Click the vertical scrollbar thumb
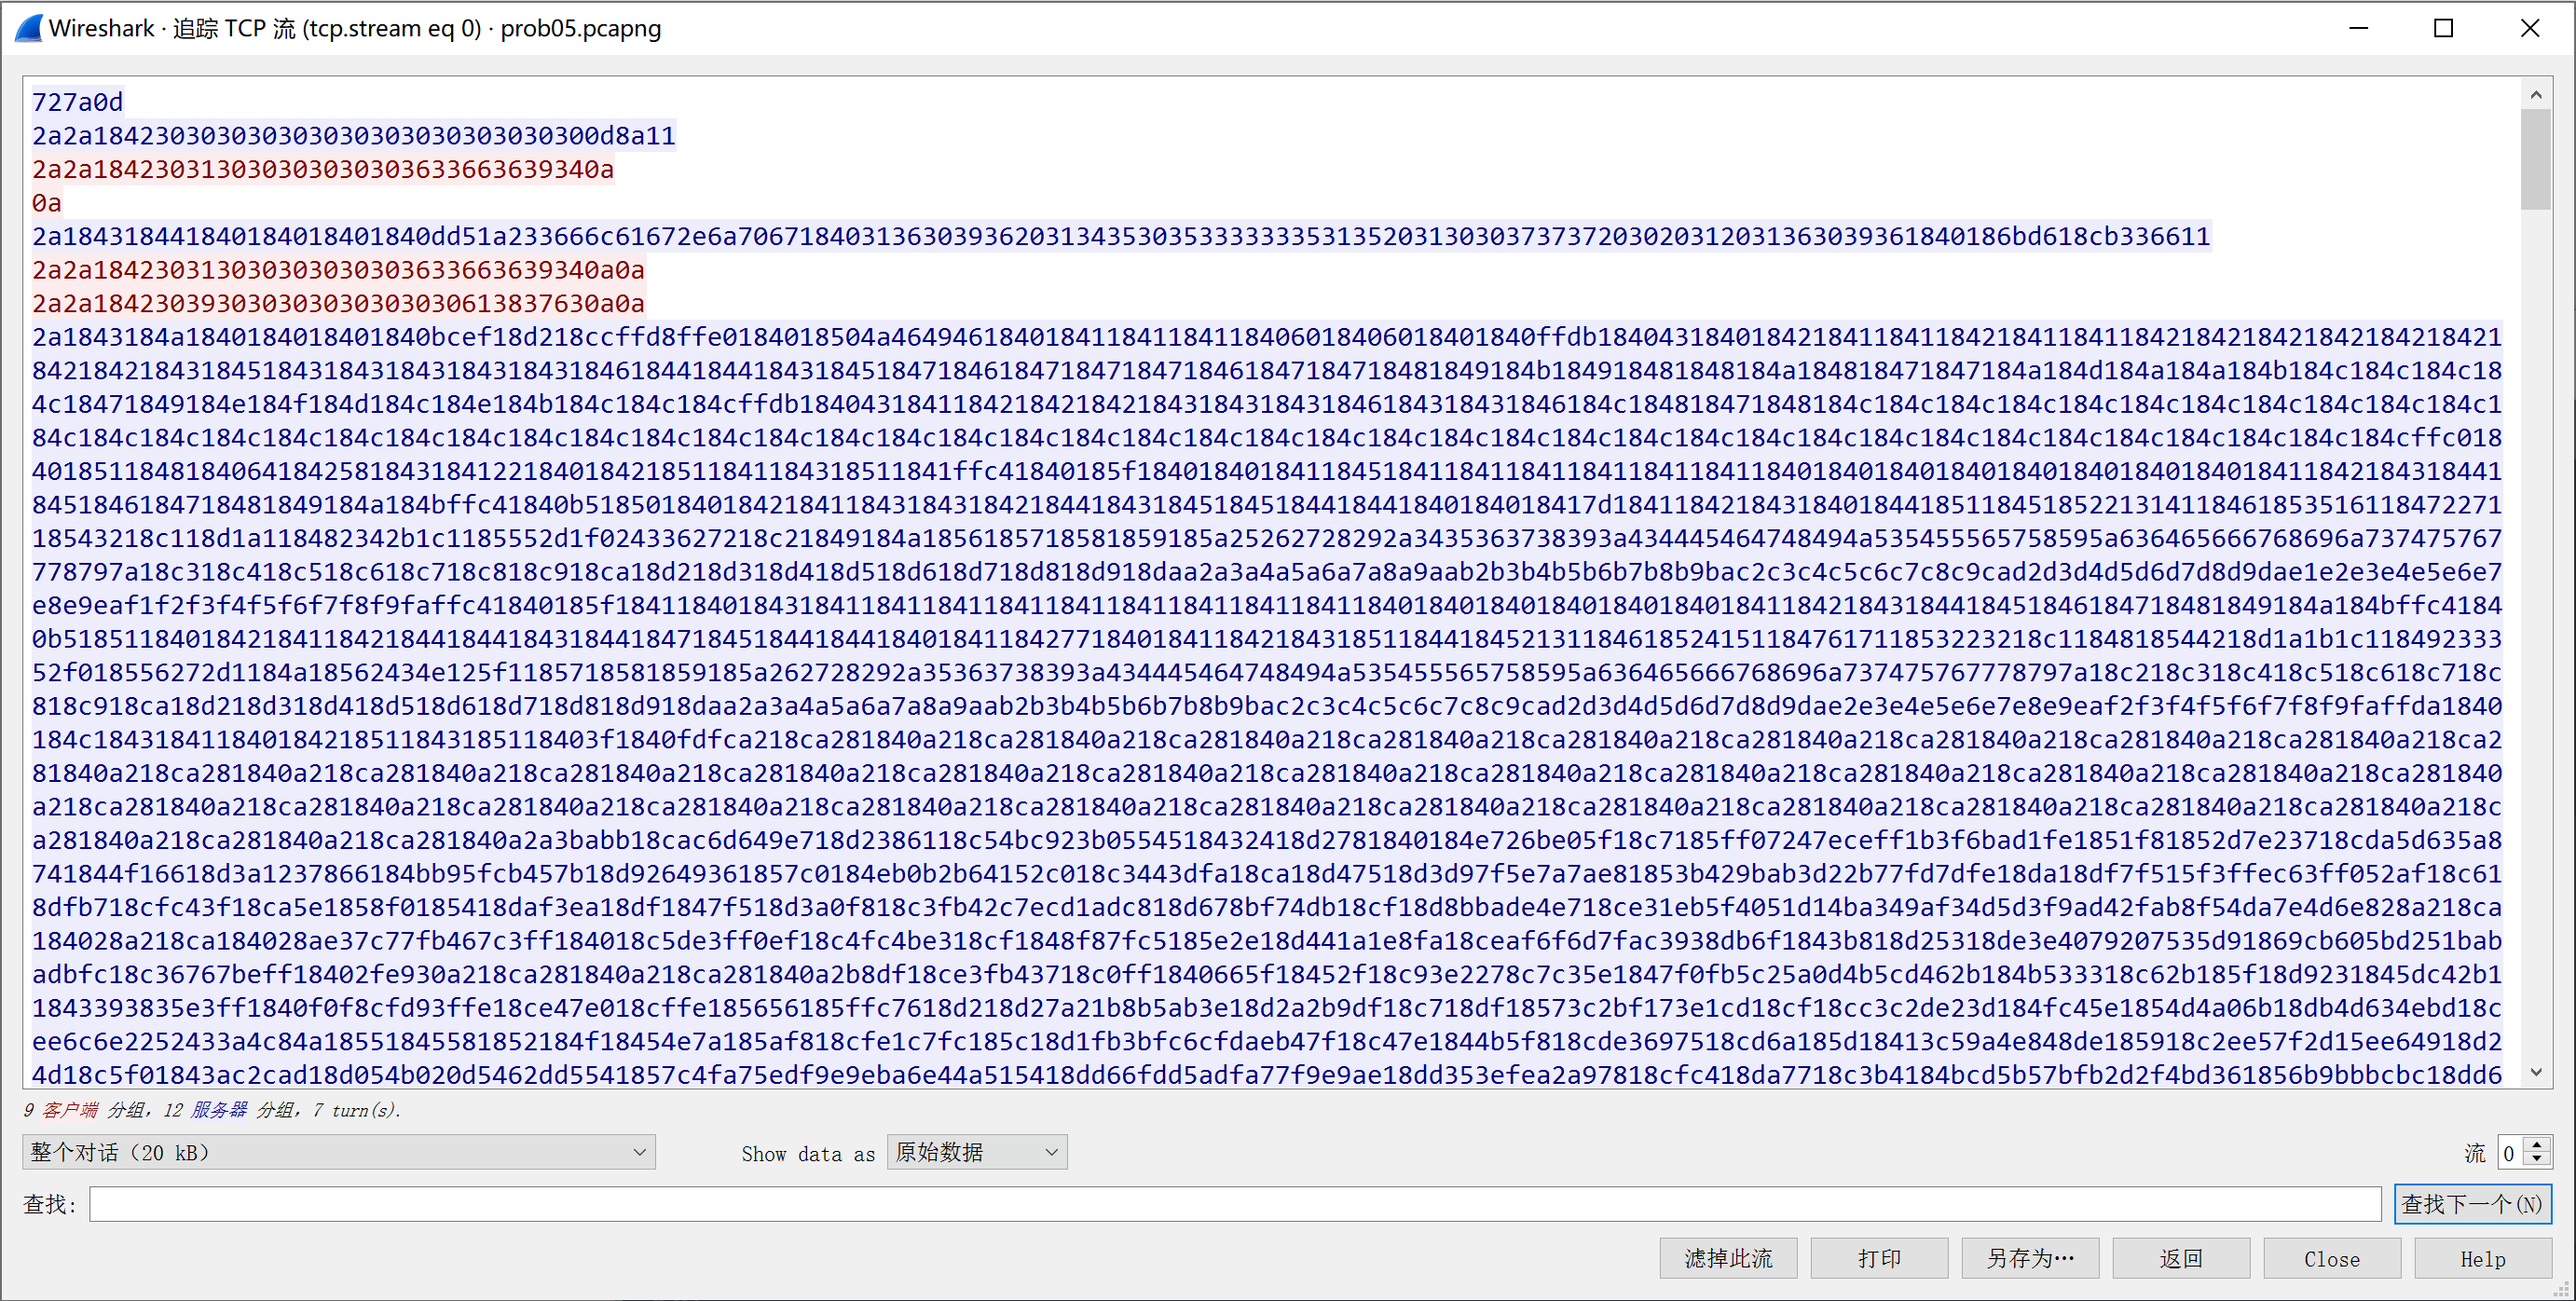 (x=2536, y=160)
